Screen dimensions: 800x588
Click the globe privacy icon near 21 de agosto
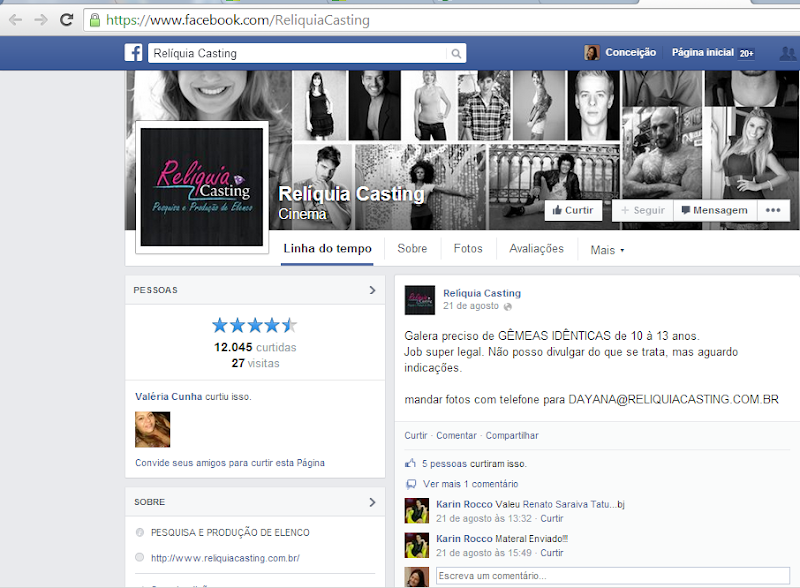(508, 306)
